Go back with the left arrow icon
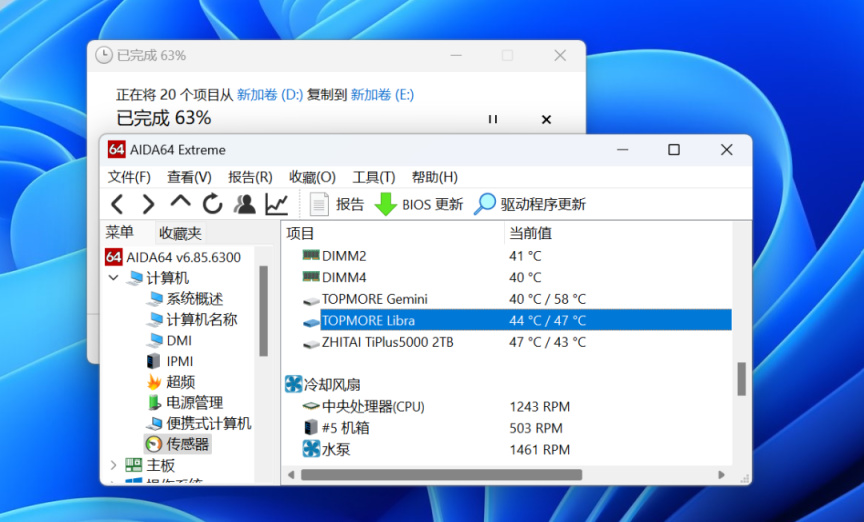 [x=116, y=205]
